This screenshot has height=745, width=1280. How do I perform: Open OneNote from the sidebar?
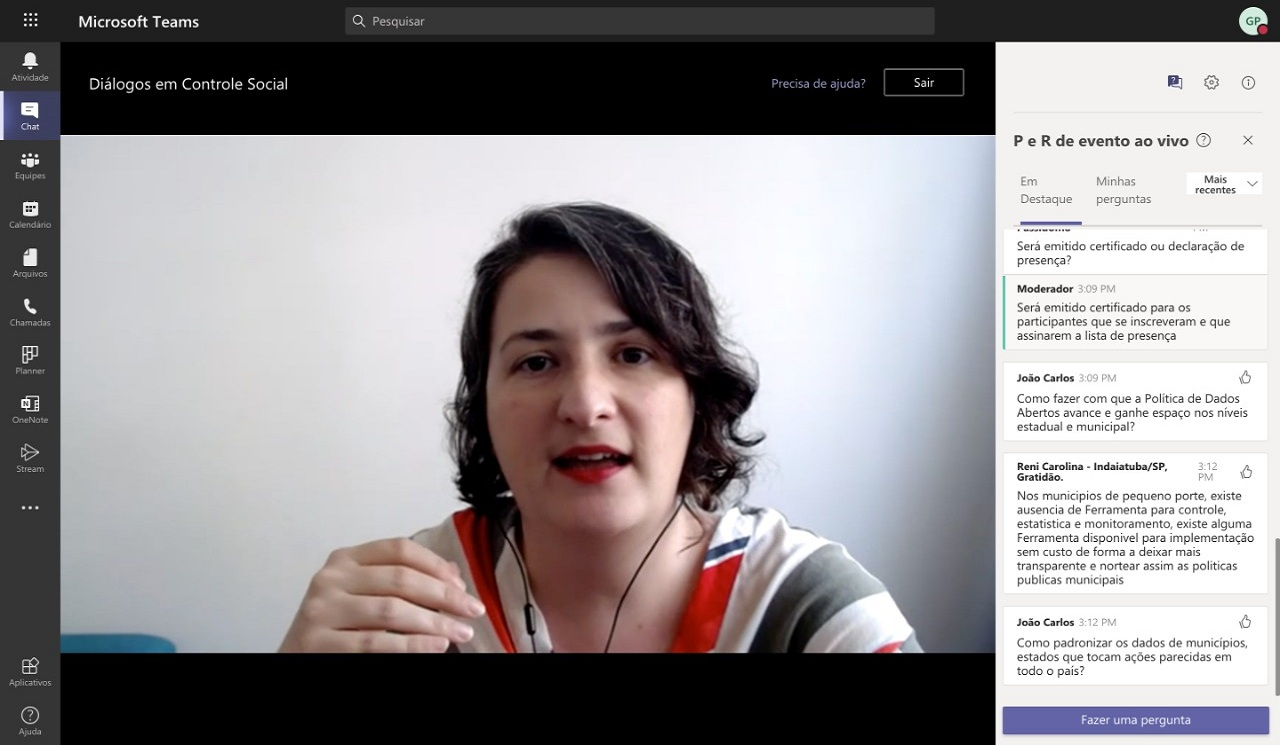click(30, 408)
